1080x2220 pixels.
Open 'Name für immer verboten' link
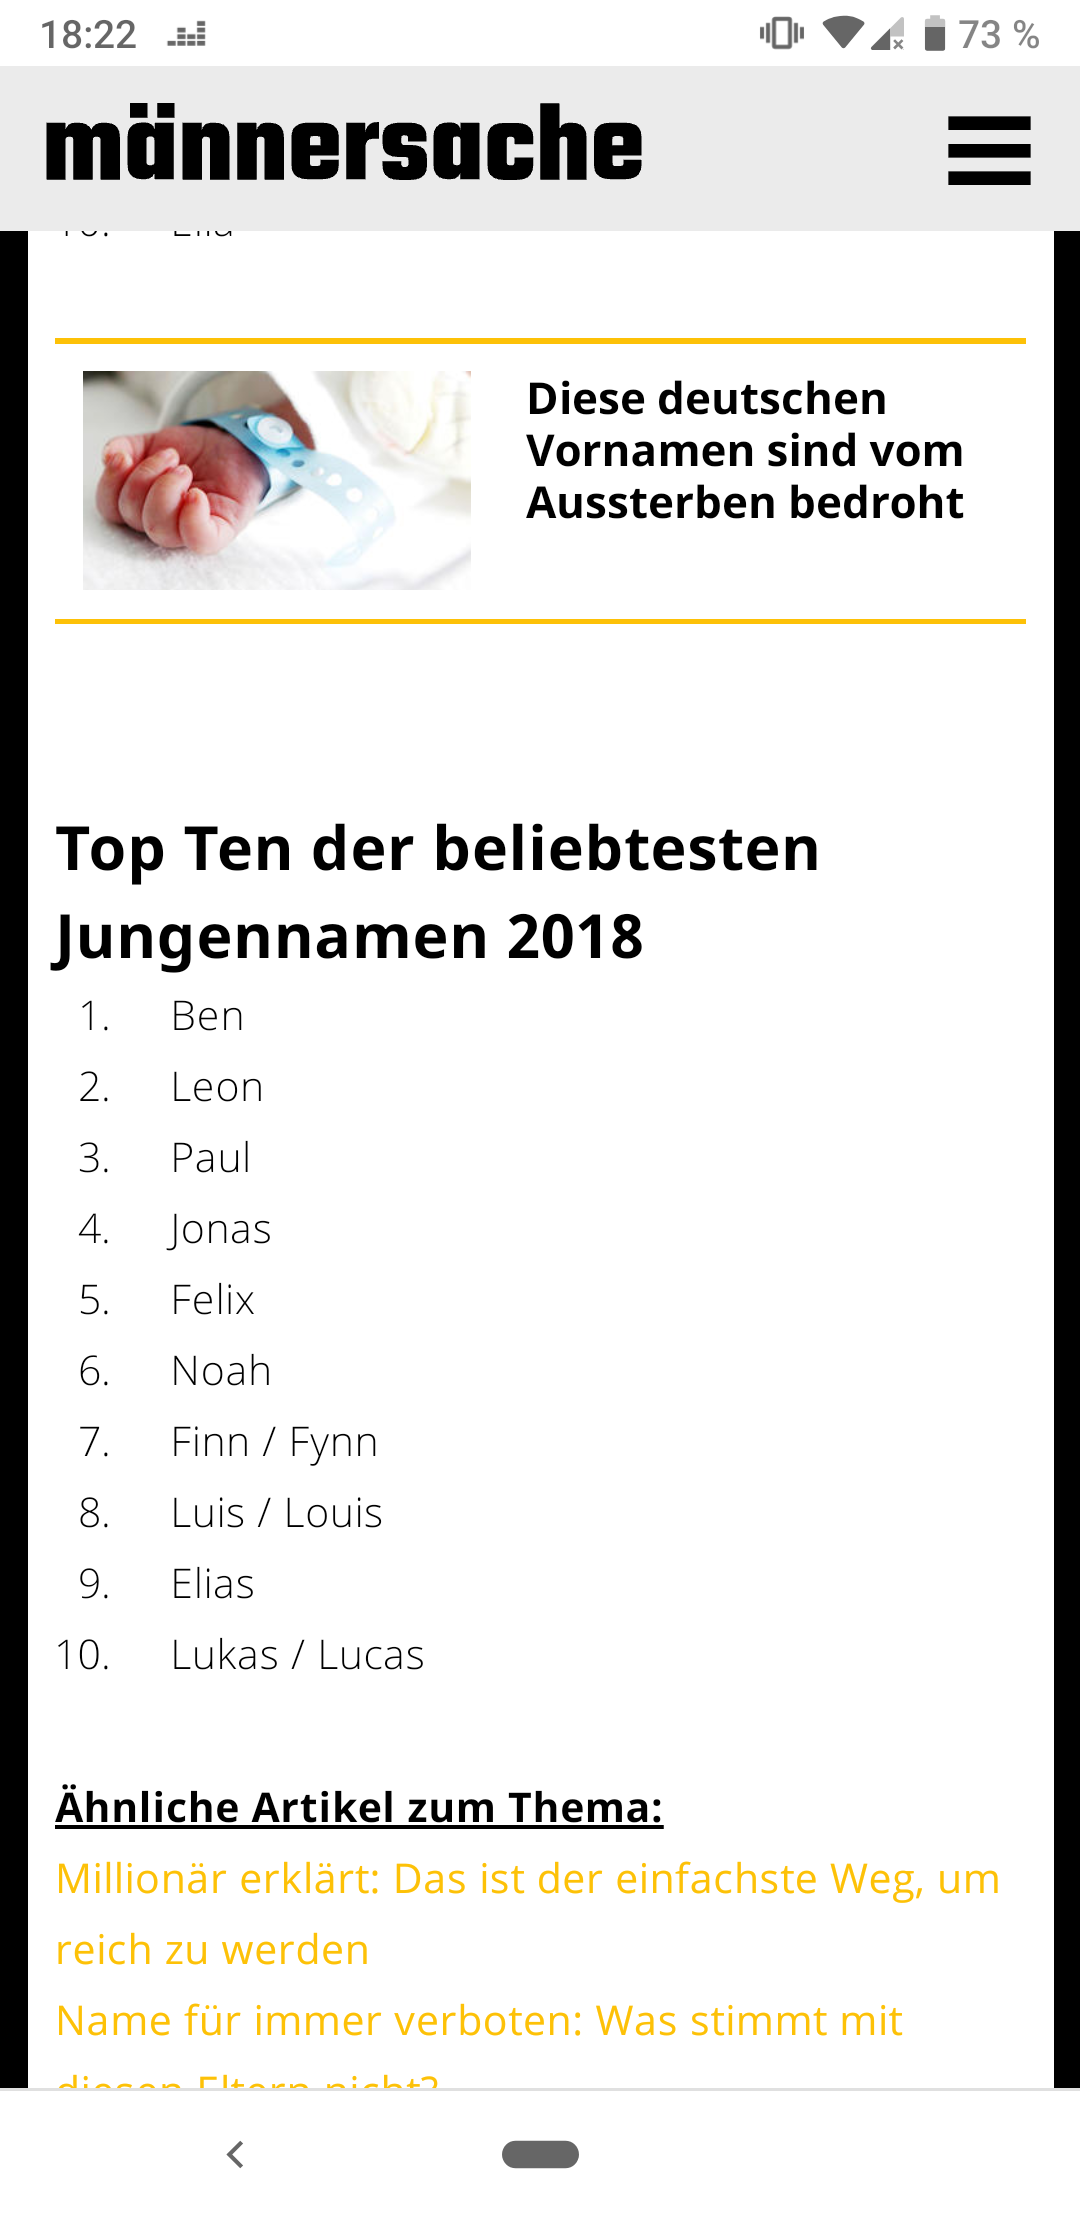tap(479, 2021)
